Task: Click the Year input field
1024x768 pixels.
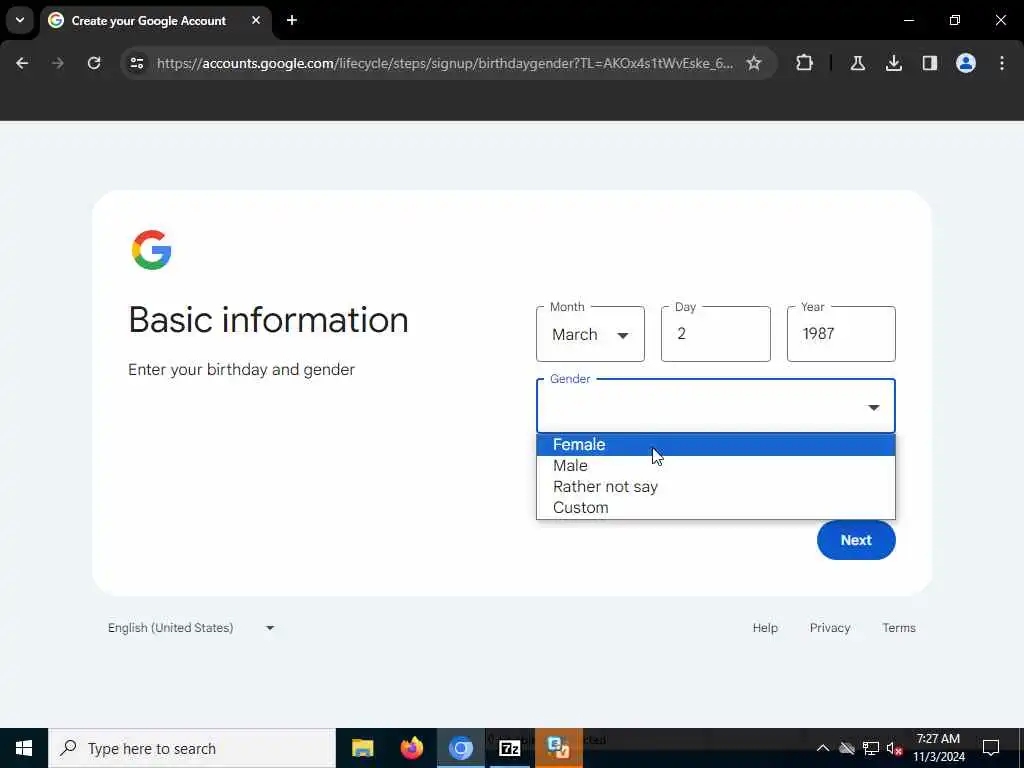Action: [x=841, y=334]
